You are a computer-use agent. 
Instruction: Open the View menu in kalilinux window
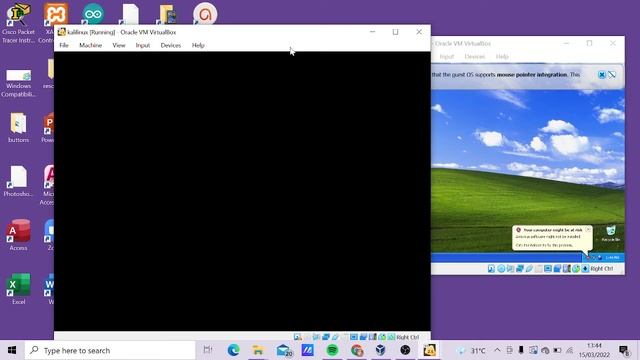coord(119,45)
